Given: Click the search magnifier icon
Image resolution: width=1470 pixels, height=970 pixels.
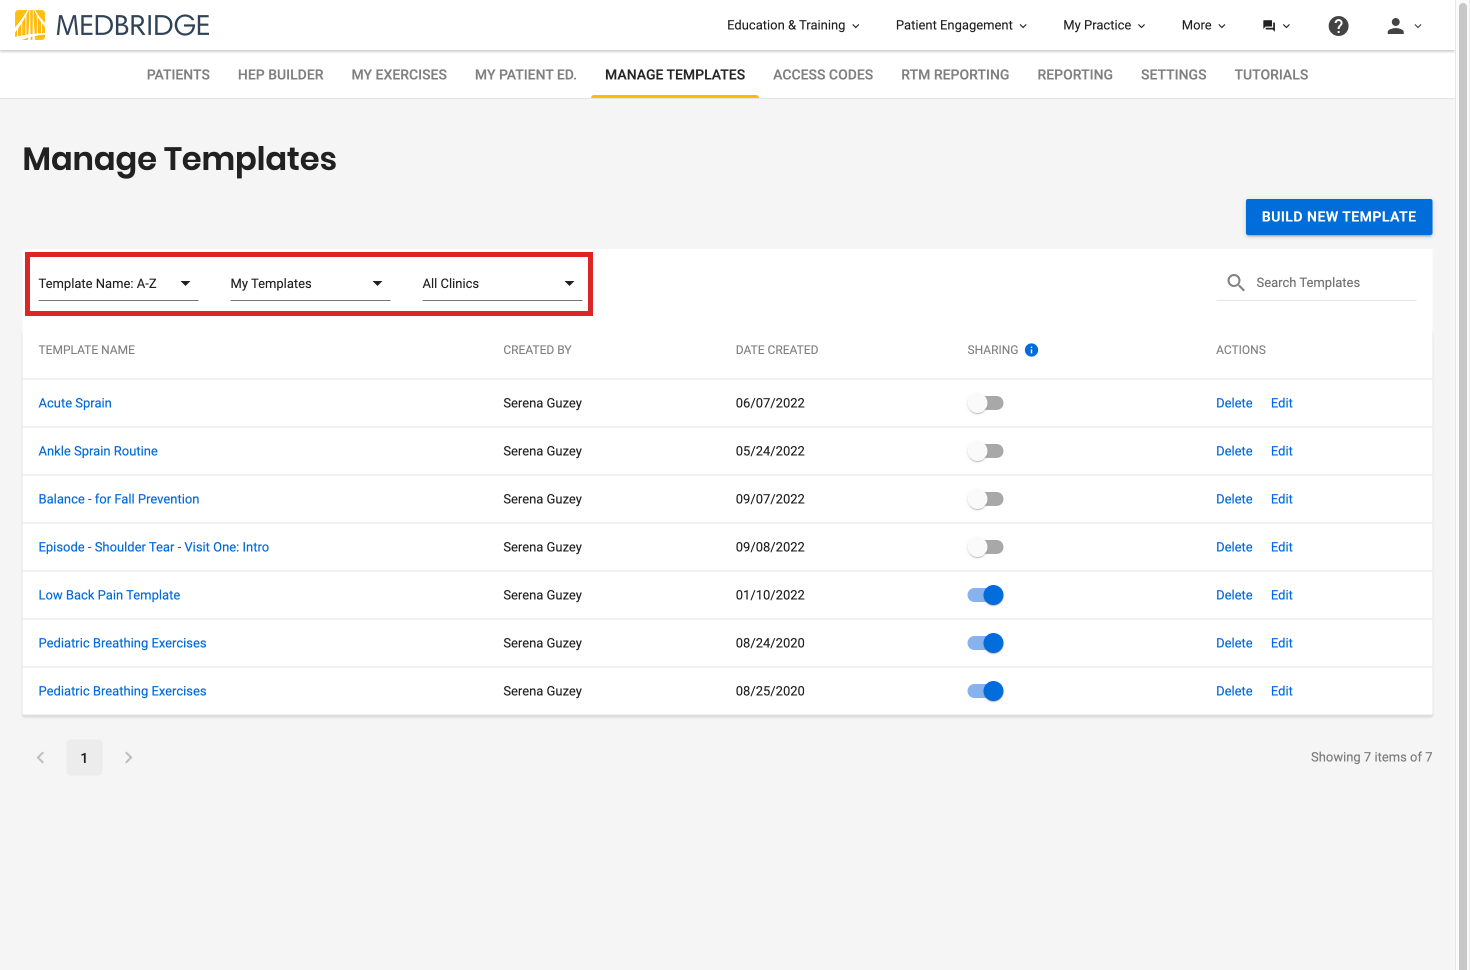Looking at the screenshot, I should pos(1236,283).
